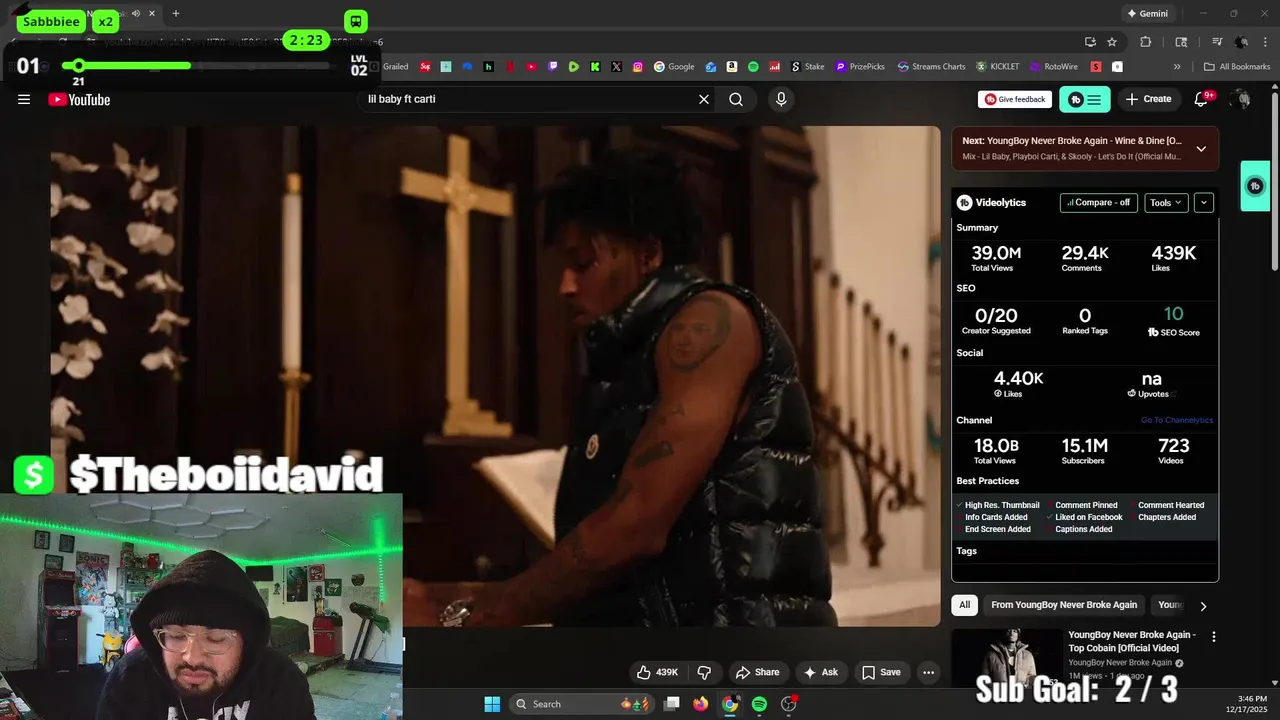
Task: Open the Streams Charts bookmark
Action: 932,67
